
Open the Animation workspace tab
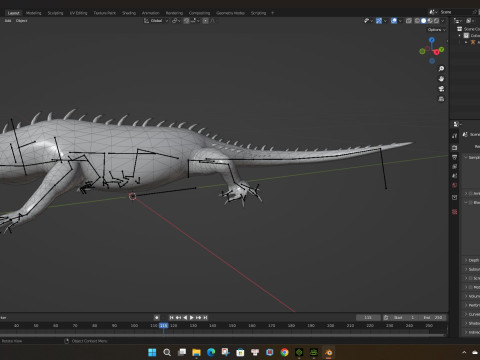click(151, 13)
